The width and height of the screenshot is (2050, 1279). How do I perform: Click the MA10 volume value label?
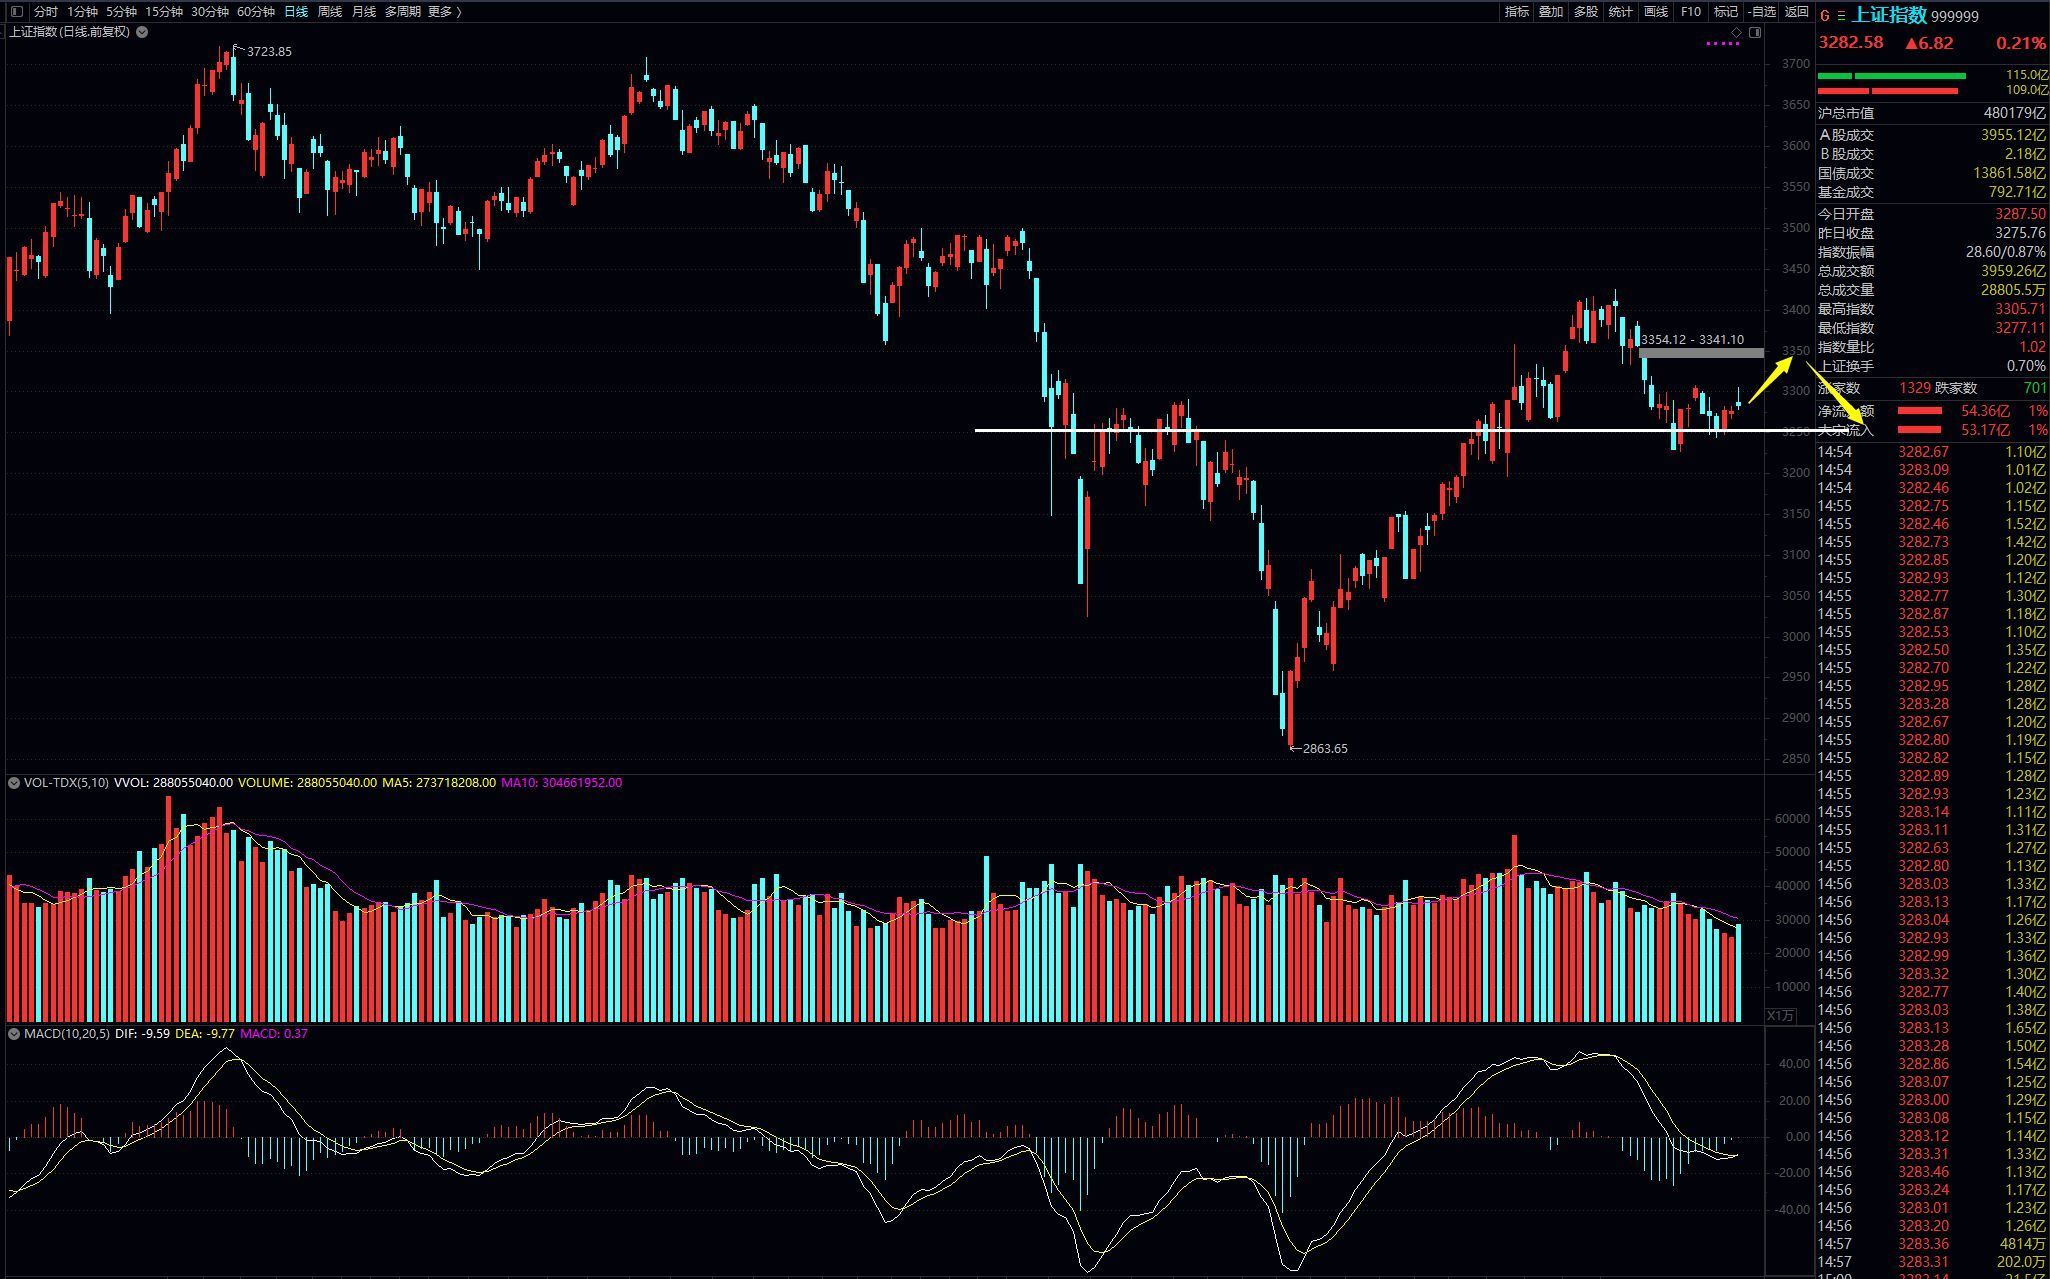coord(561,783)
